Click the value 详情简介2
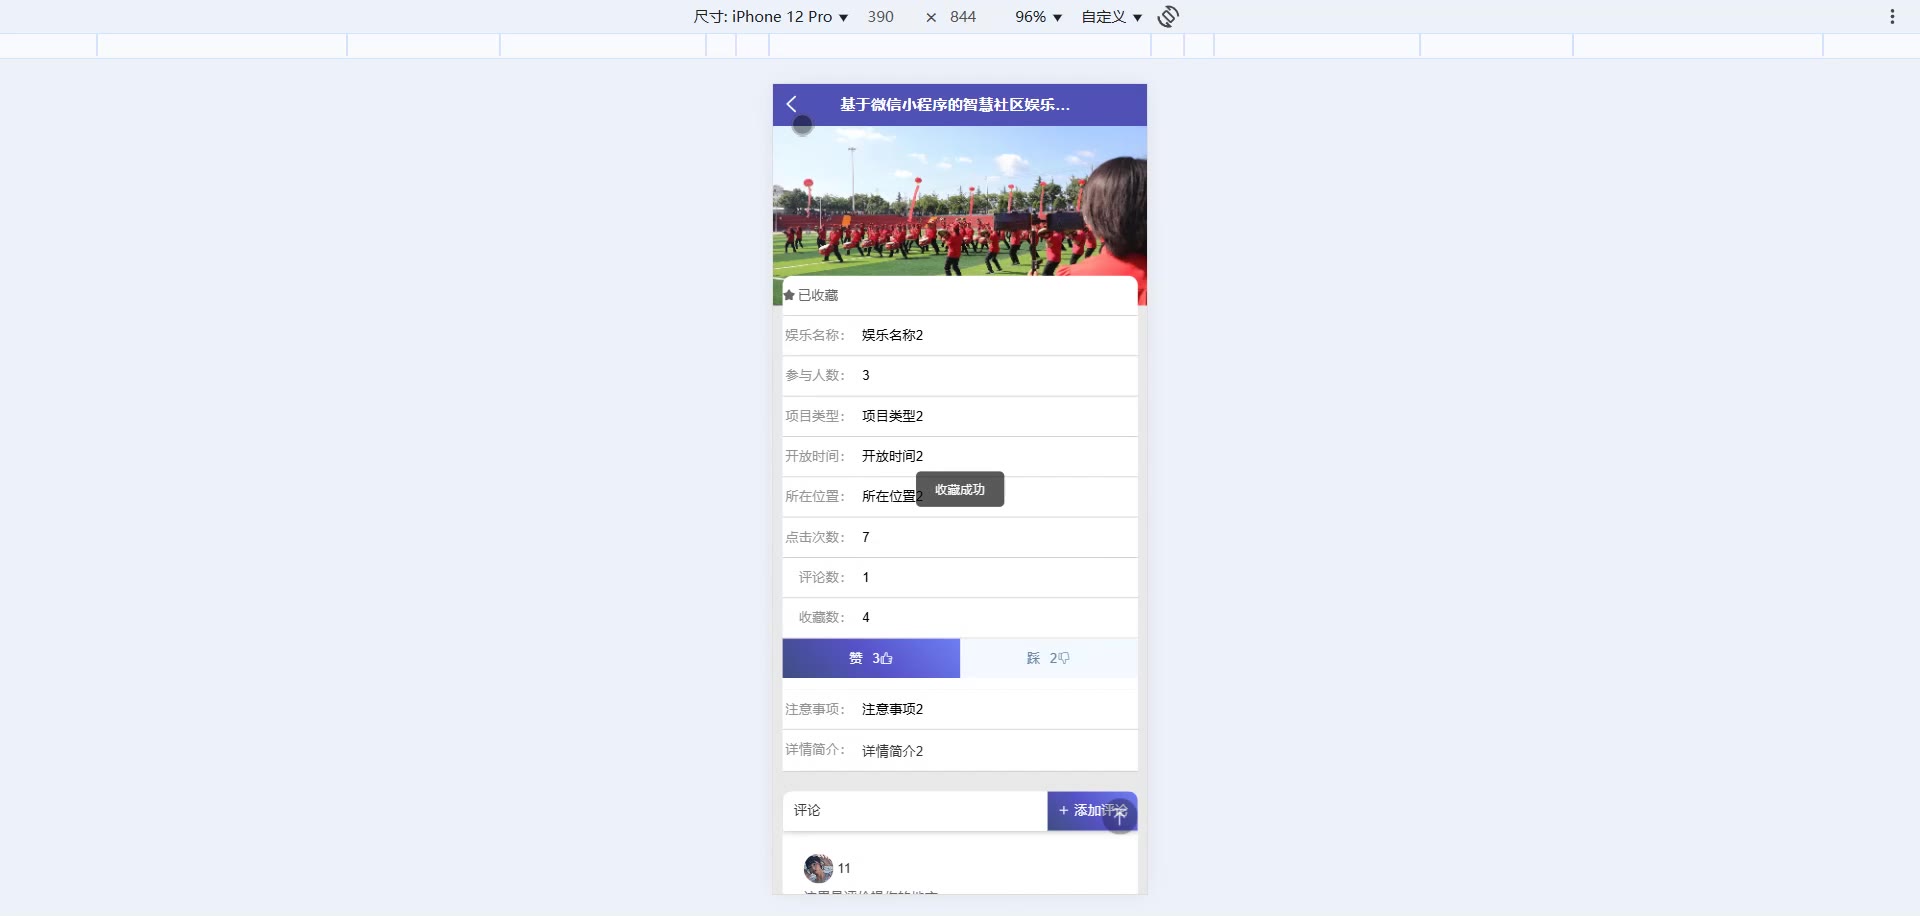Viewport: 1920px width, 916px height. click(892, 751)
